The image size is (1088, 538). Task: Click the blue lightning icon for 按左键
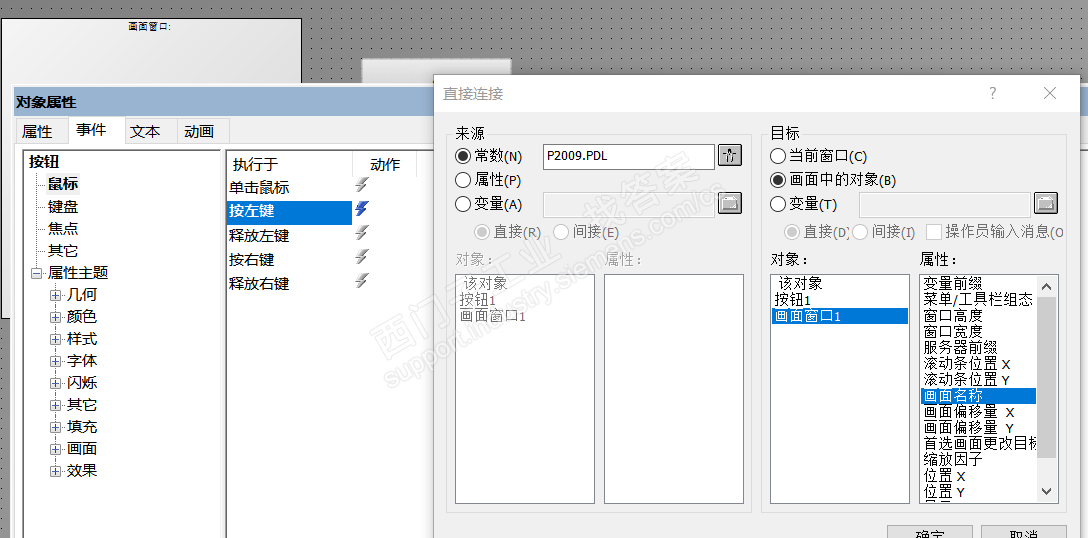click(362, 209)
